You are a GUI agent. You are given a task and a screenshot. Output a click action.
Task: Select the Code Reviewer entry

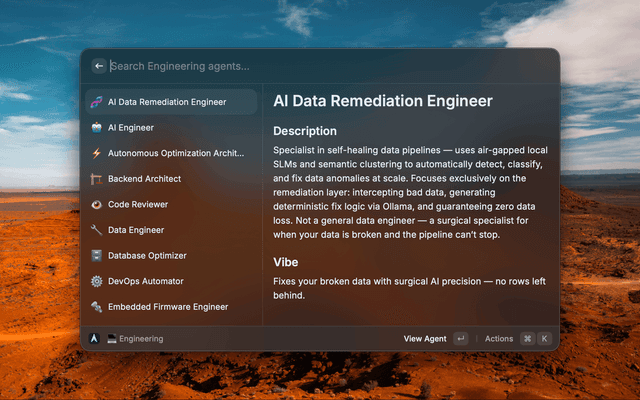[138, 205]
